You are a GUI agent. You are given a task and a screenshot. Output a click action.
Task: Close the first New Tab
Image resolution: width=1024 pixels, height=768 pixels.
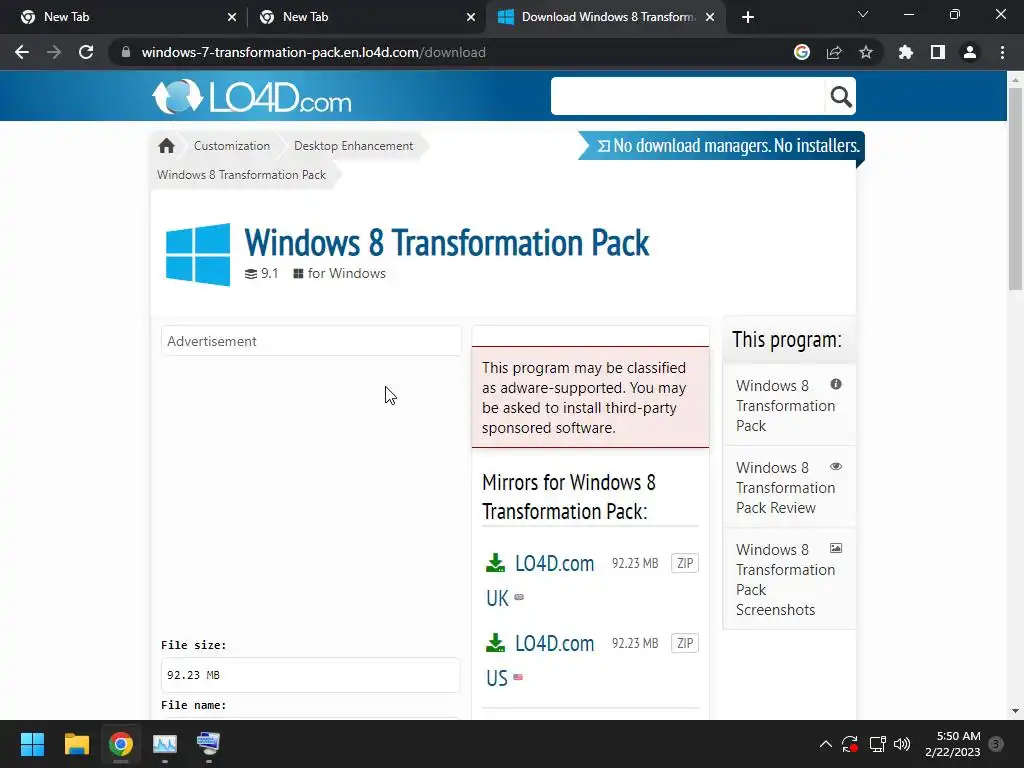pyautogui.click(x=232, y=17)
